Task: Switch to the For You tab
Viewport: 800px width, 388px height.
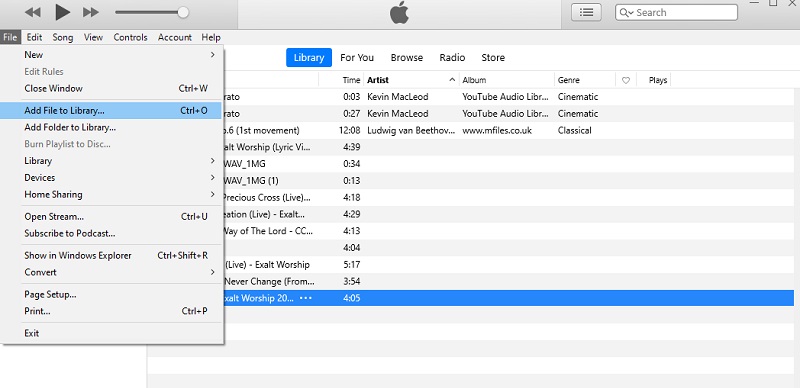Action: click(x=357, y=58)
